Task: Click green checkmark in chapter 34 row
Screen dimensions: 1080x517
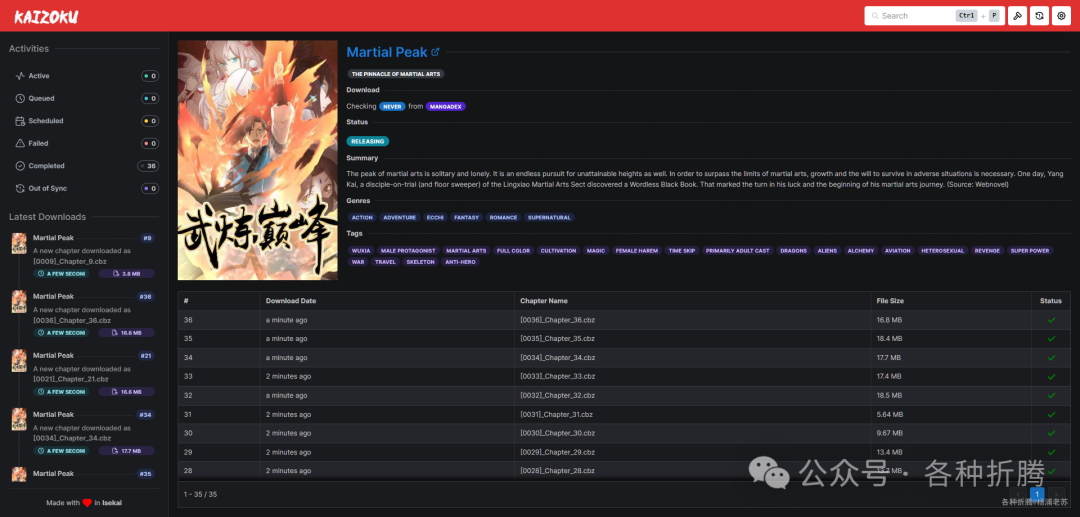Action: pos(1051,358)
